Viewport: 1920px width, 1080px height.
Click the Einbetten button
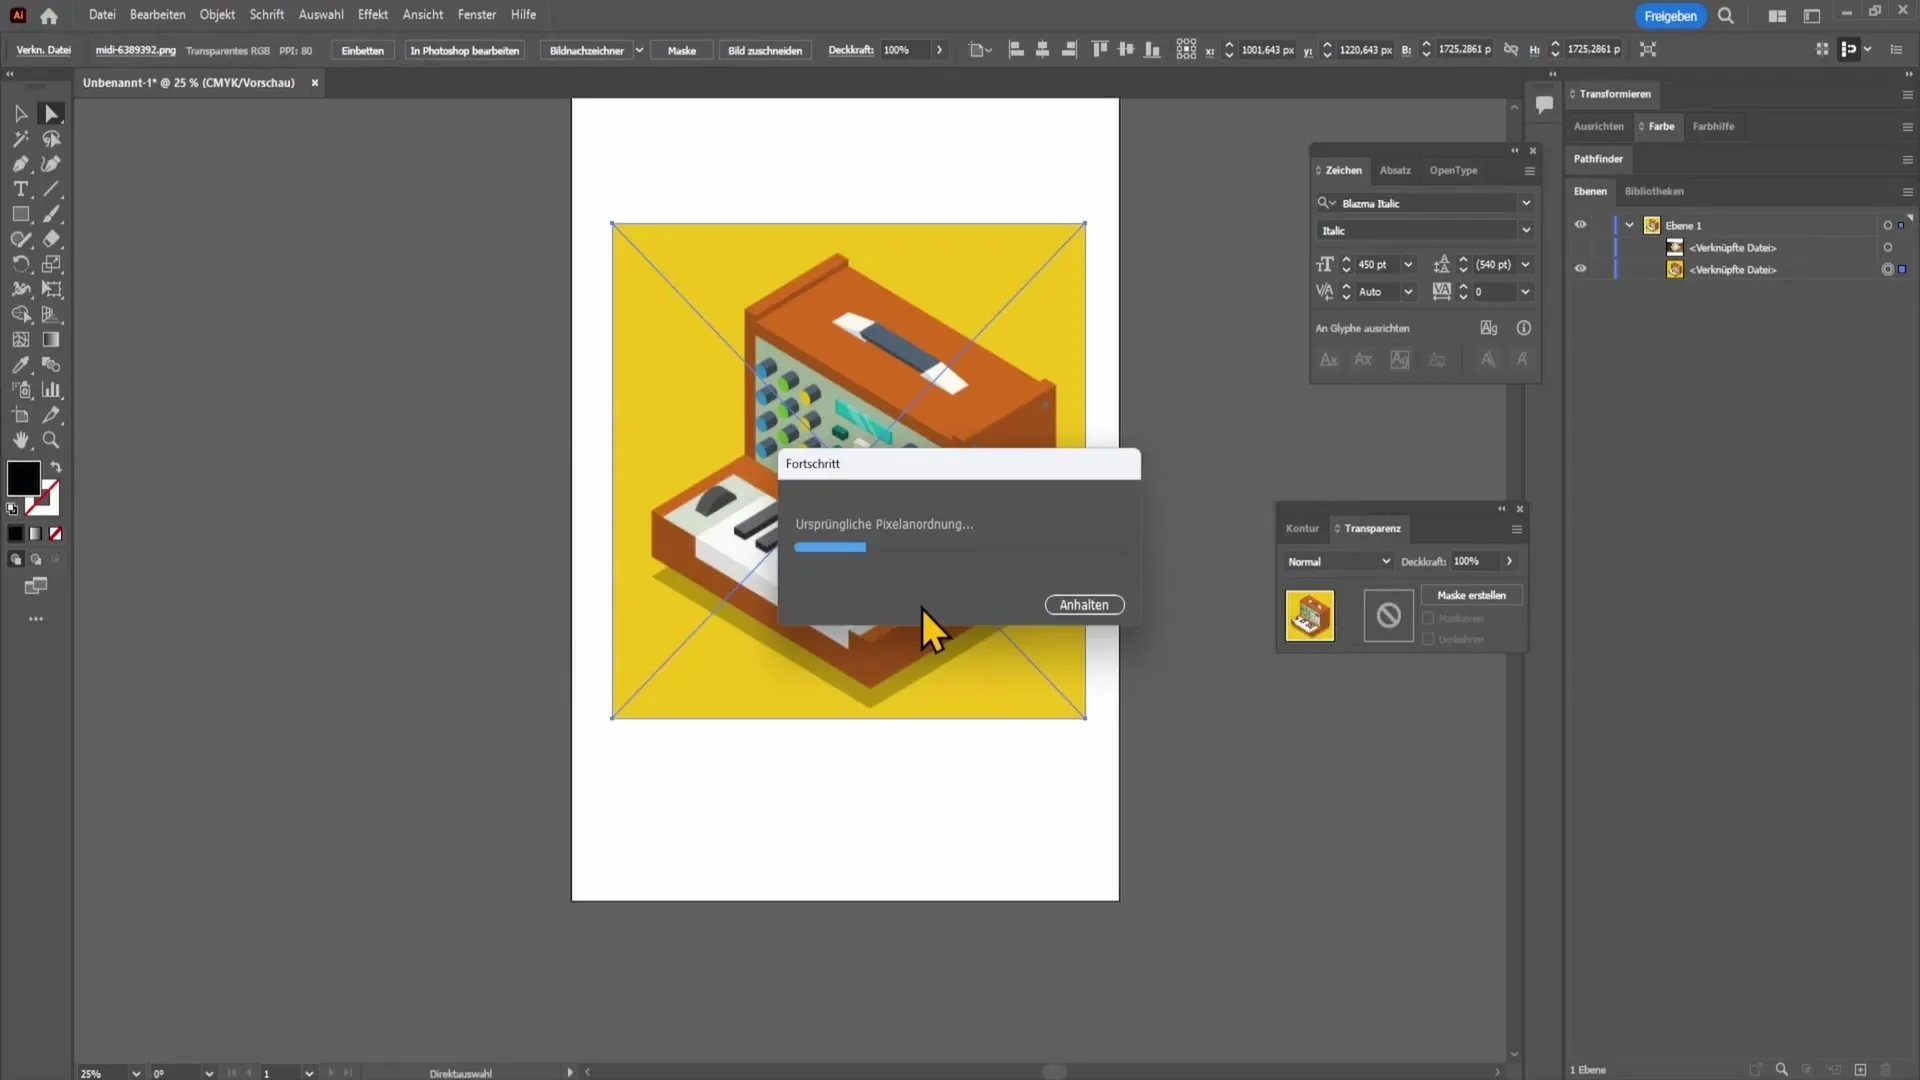point(362,50)
